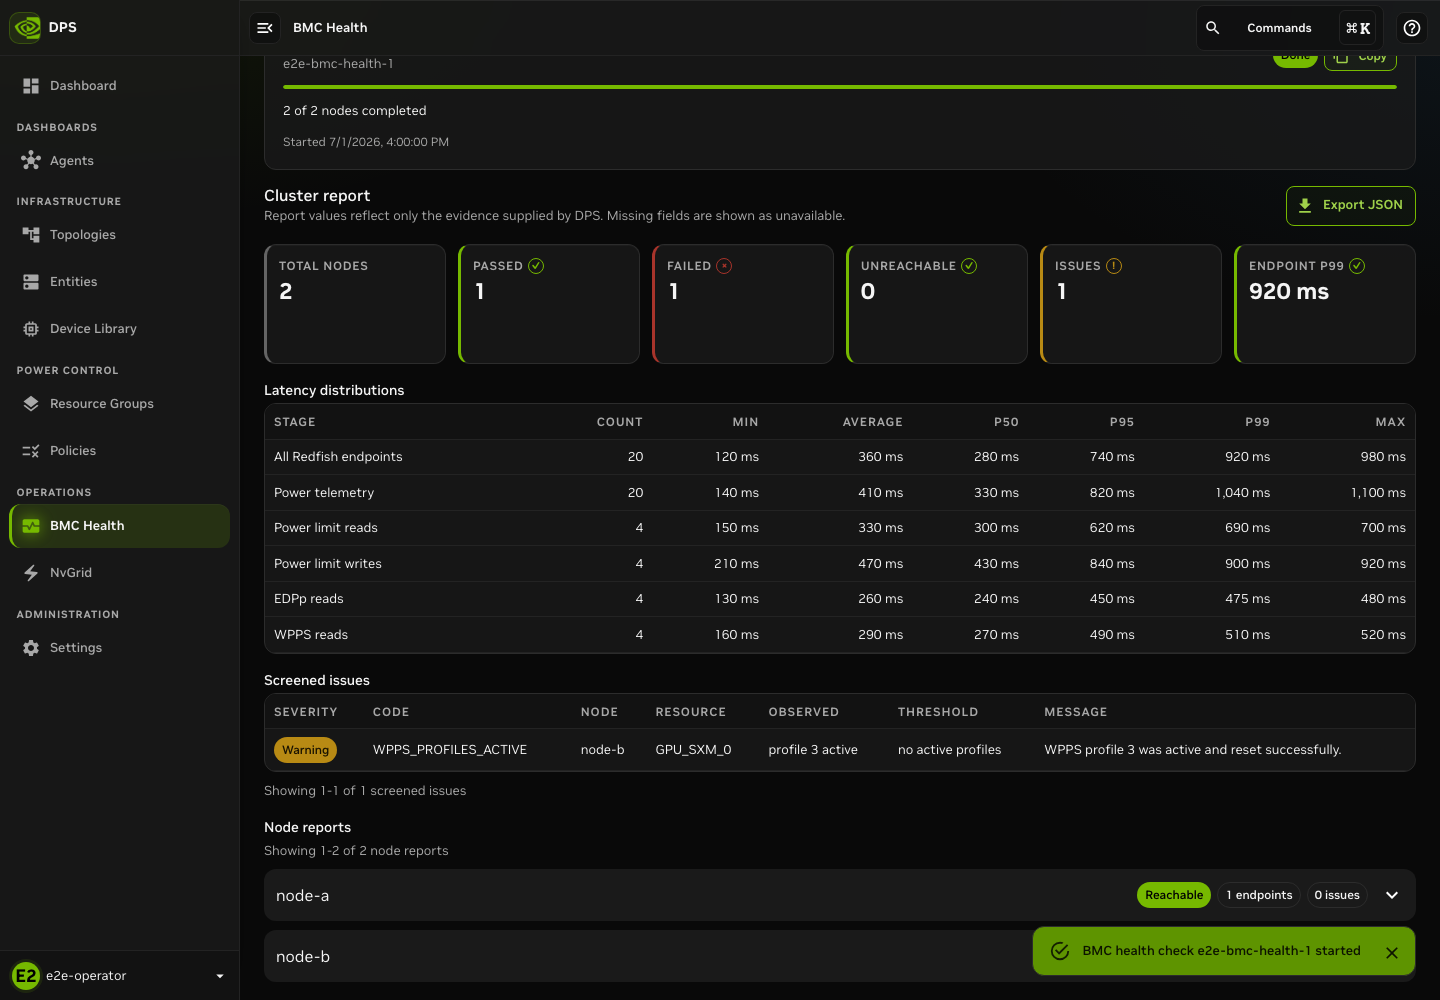Click the NvGrid lightning bolt icon
The height and width of the screenshot is (1000, 1440).
31,573
